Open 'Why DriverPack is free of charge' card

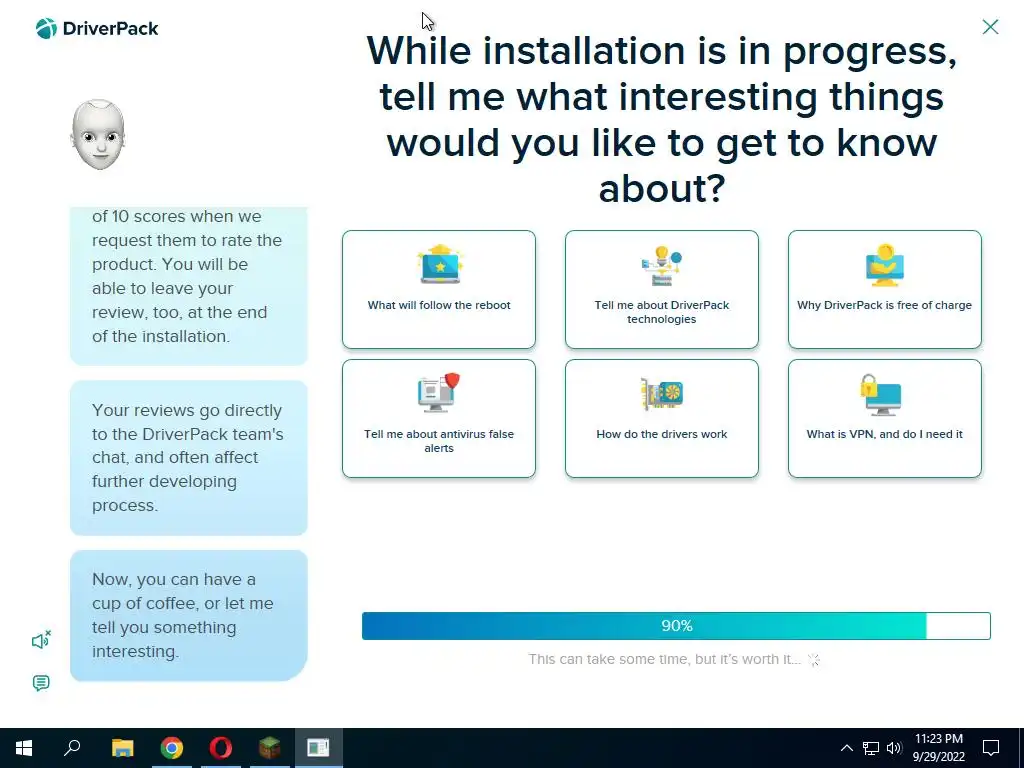(884, 289)
